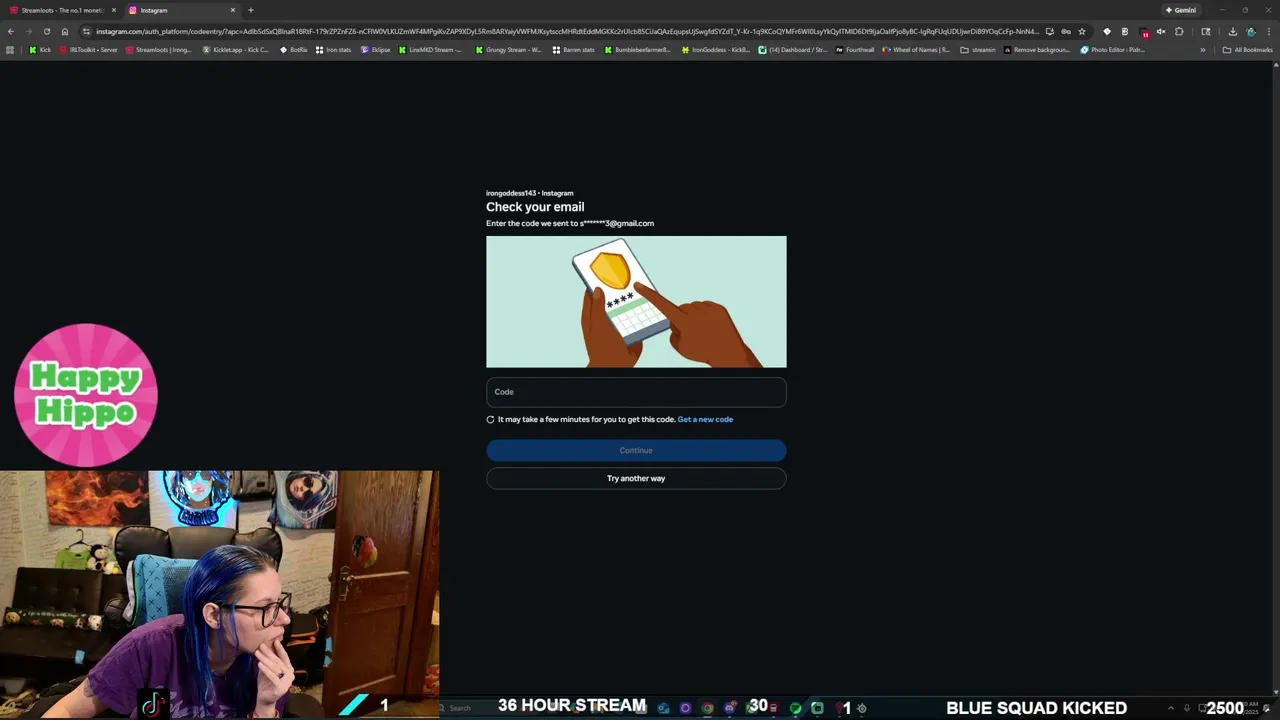
Task: Open the Remove background bookmark
Action: [1036, 49]
